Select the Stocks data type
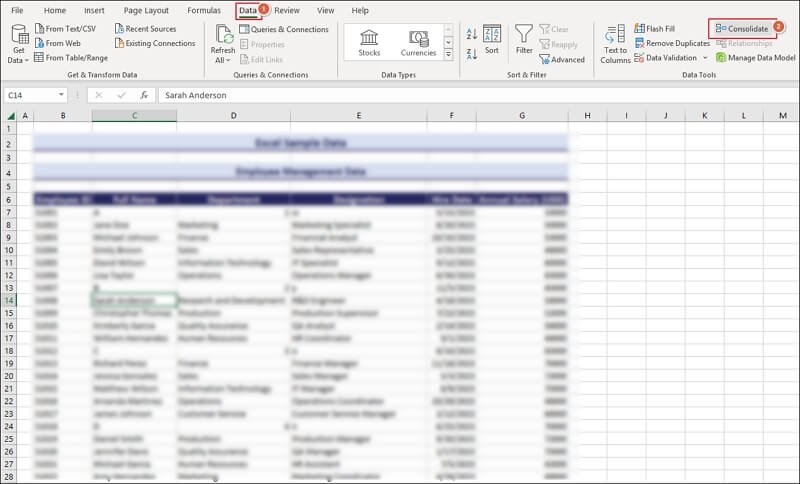 click(x=369, y=42)
